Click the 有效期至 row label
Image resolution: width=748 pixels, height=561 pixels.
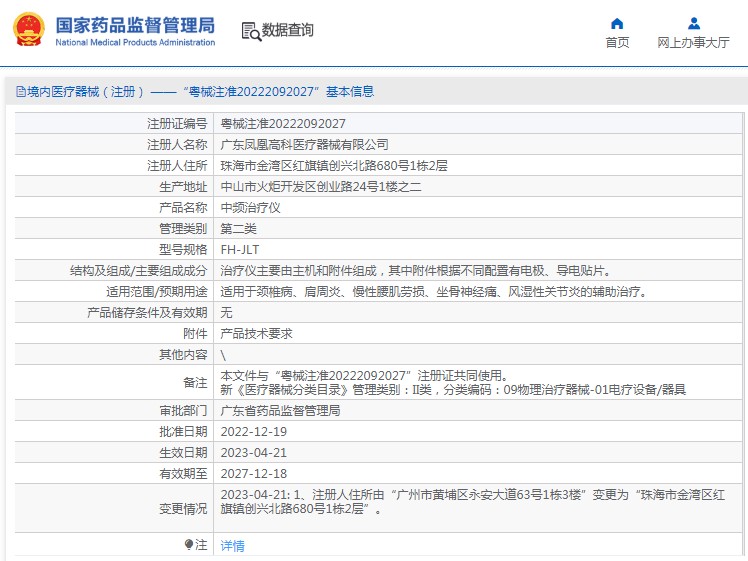[183, 474]
